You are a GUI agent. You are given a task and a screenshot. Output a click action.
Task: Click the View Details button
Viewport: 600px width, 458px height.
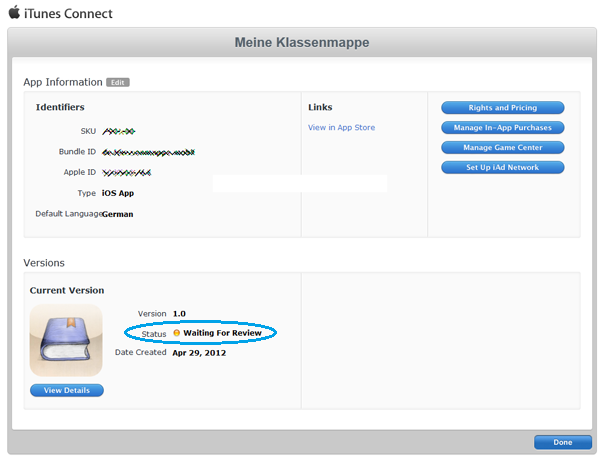tap(66, 390)
